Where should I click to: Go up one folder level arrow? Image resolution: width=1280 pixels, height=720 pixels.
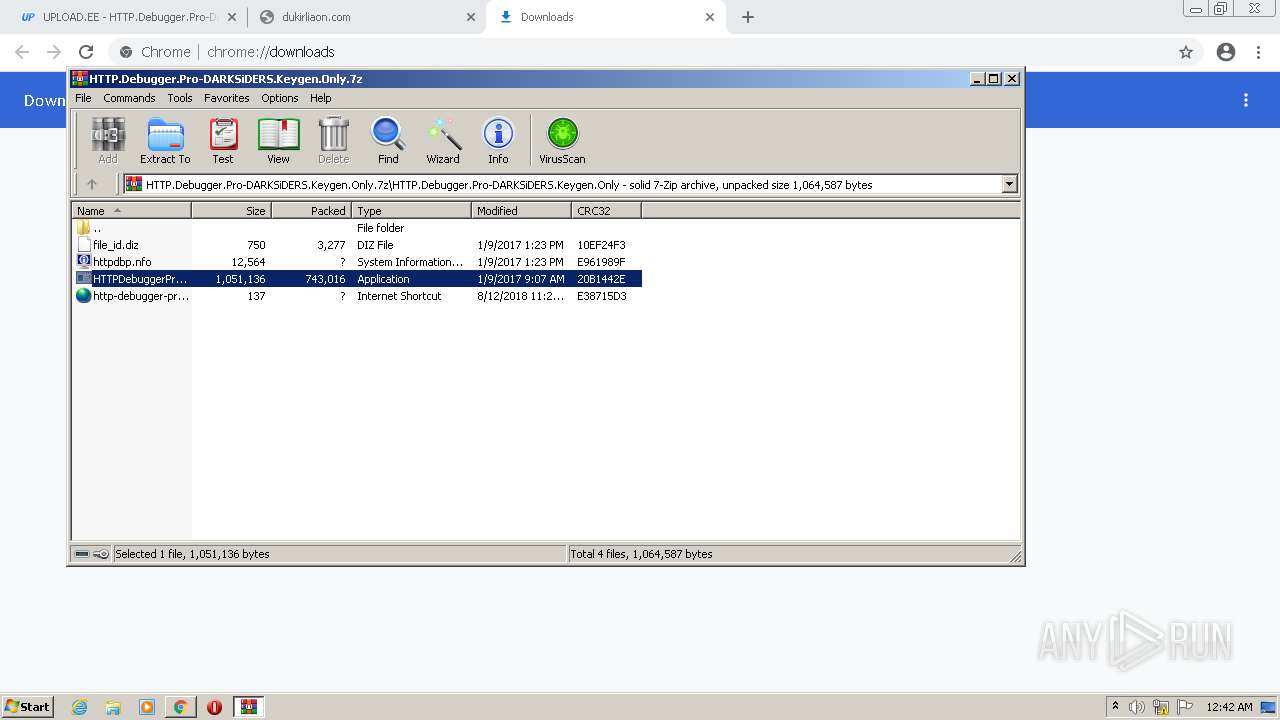pos(92,184)
